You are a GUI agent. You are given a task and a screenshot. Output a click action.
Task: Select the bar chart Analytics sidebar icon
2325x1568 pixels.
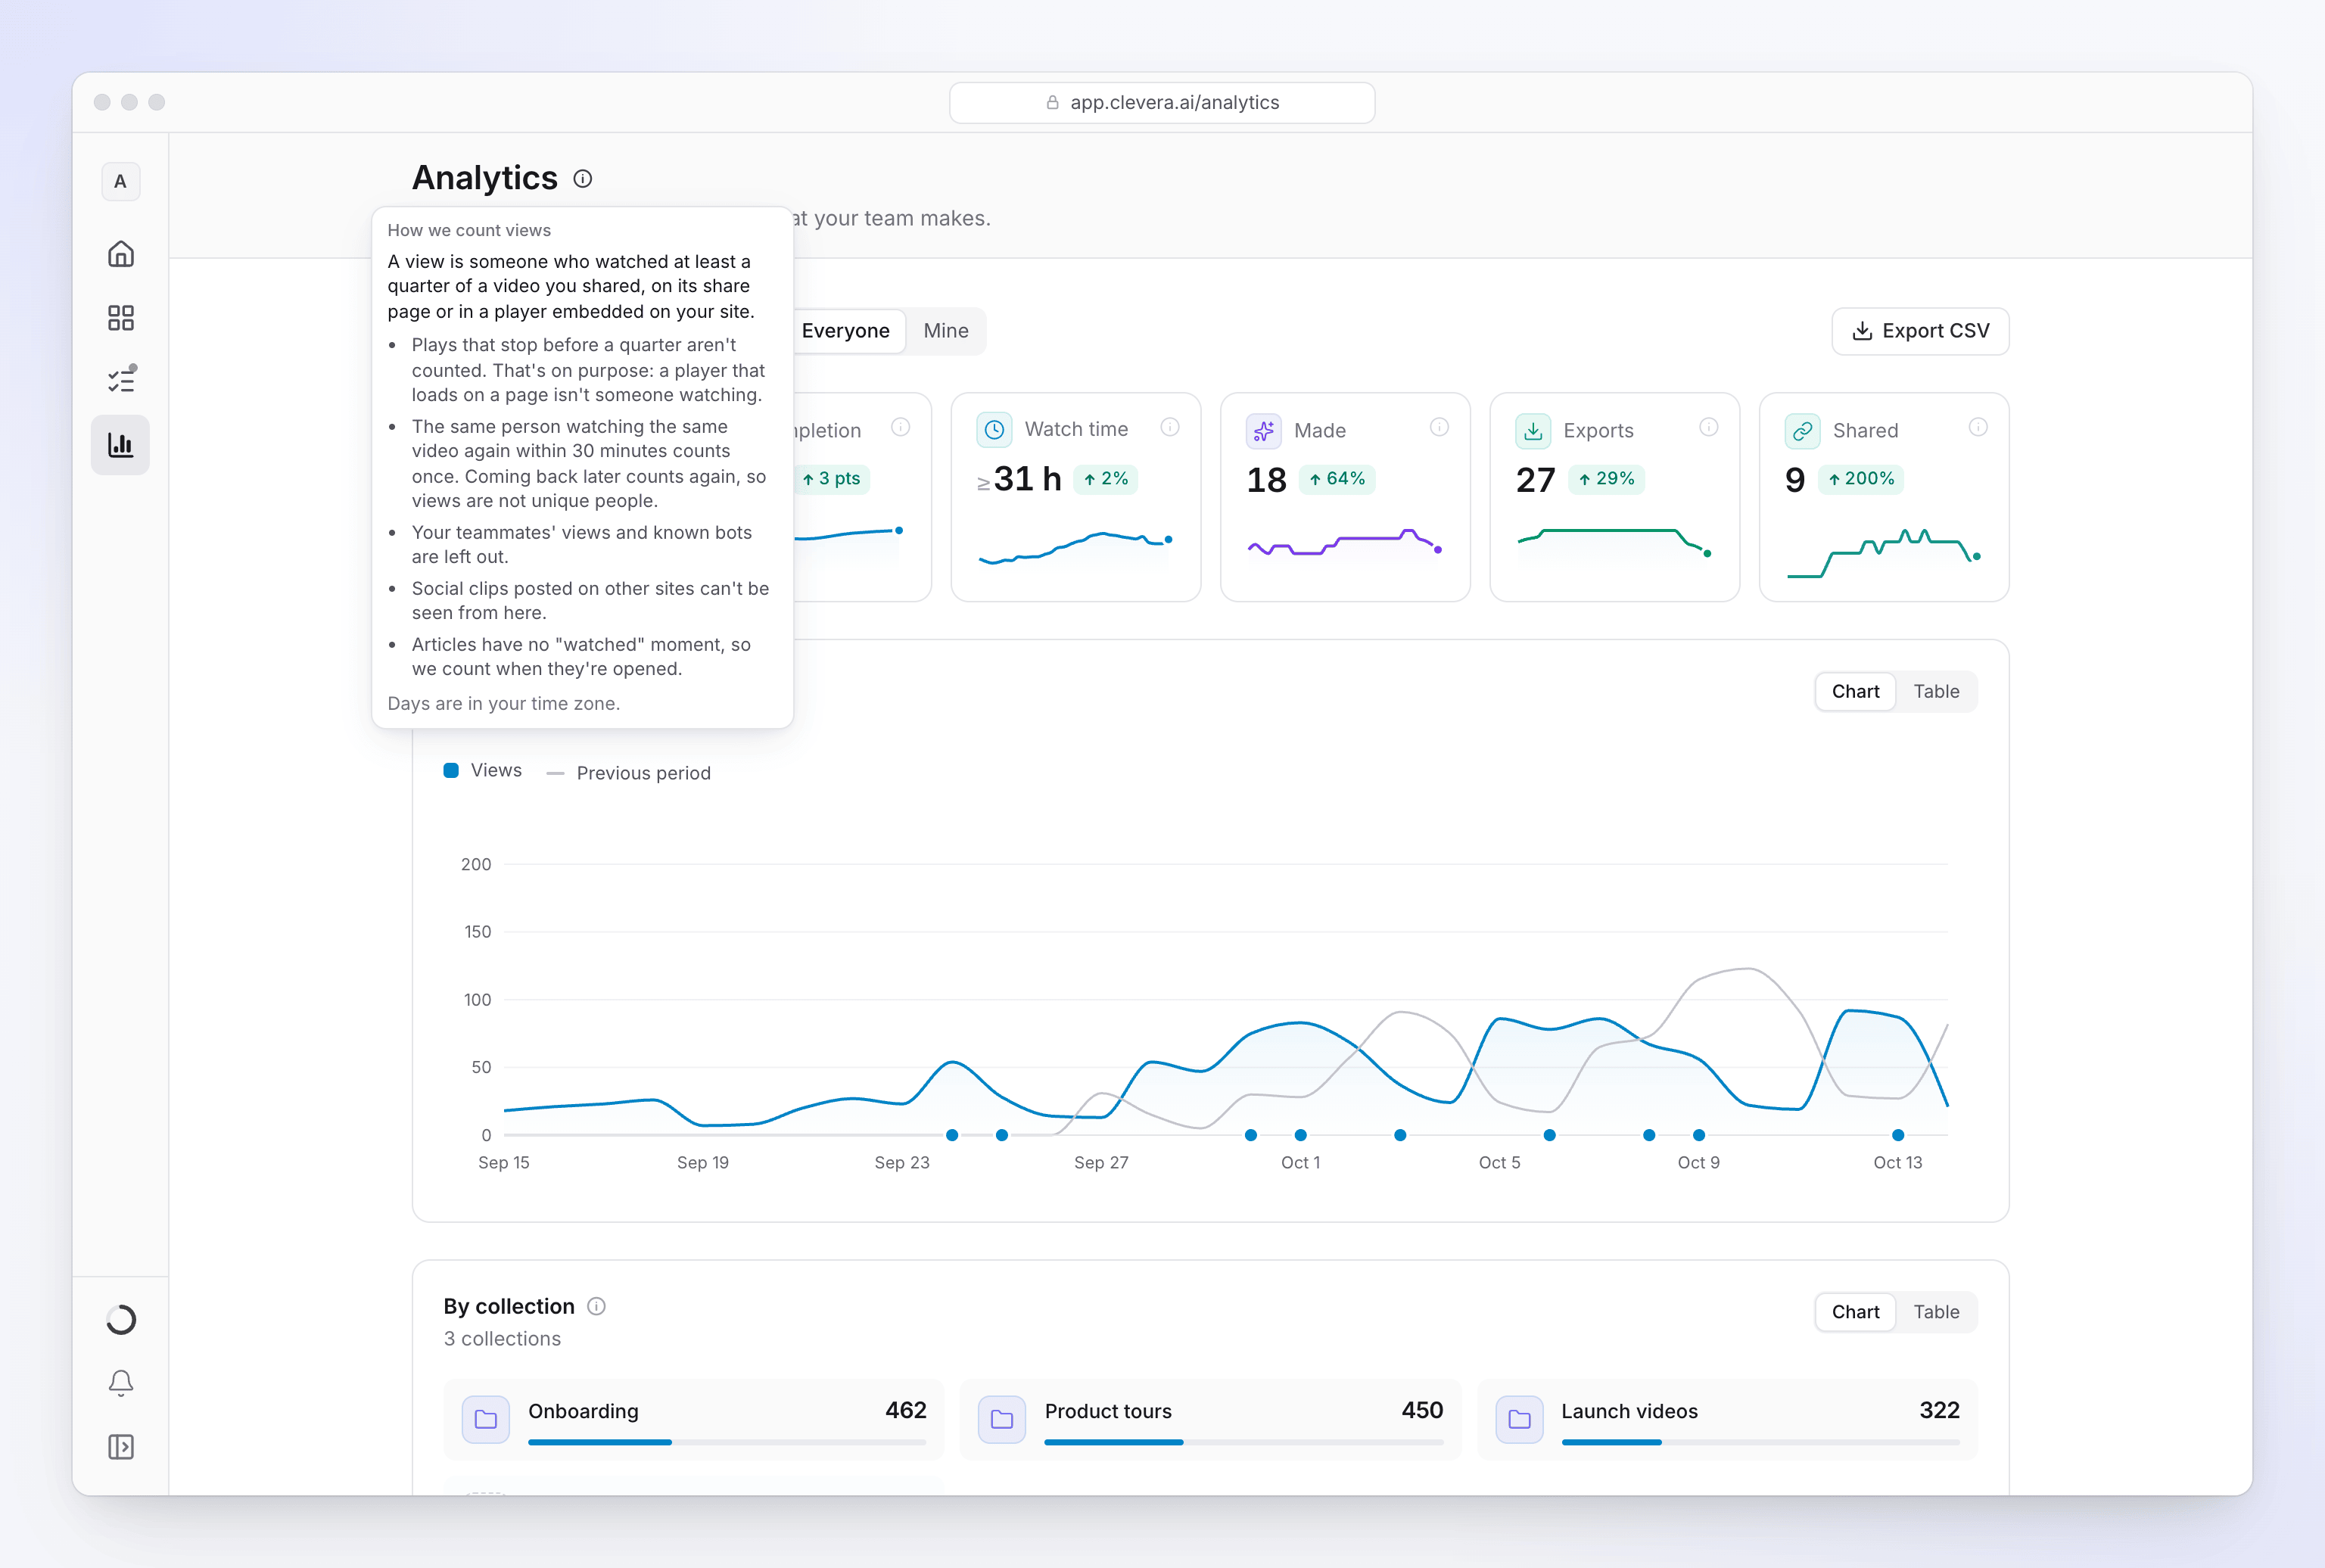[x=121, y=445]
